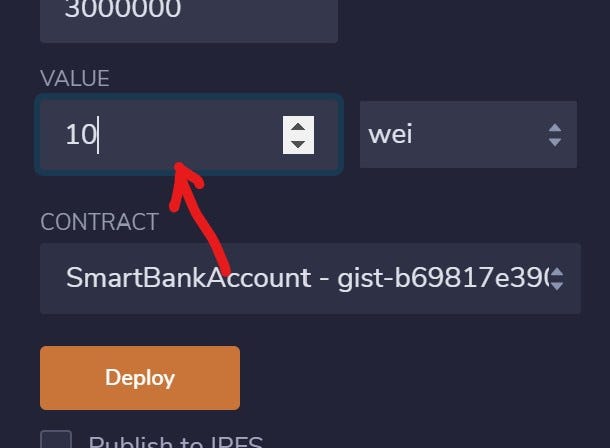Click the down arrow on the contract selector

(557, 286)
